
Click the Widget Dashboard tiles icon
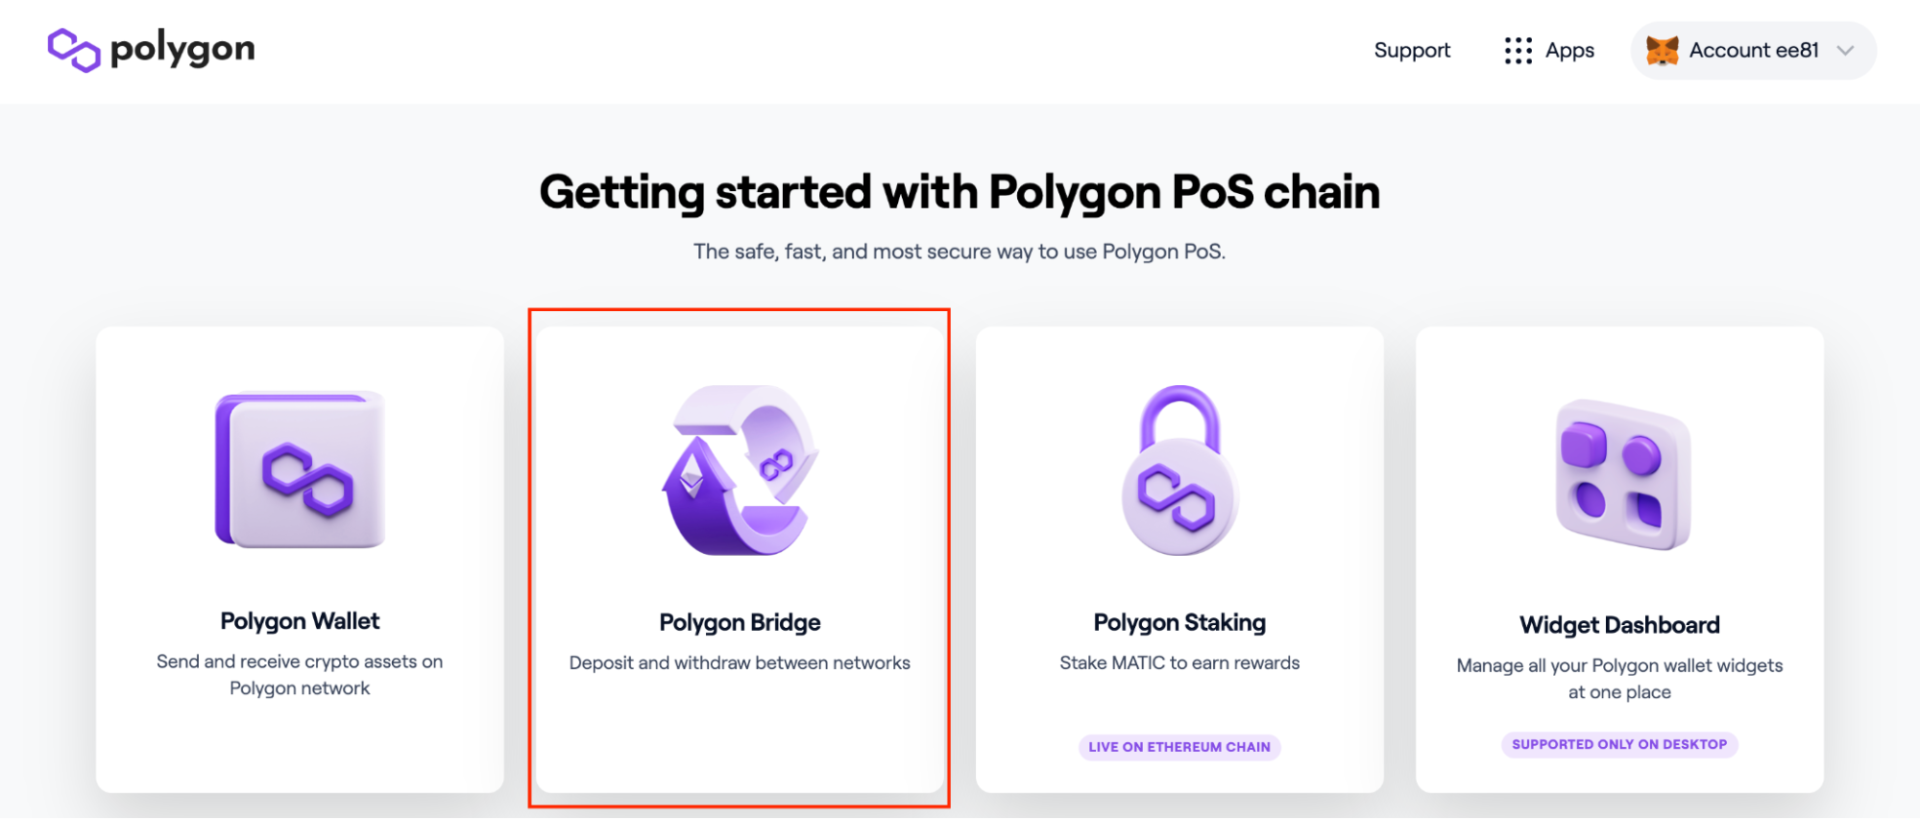pyautogui.click(x=1622, y=474)
